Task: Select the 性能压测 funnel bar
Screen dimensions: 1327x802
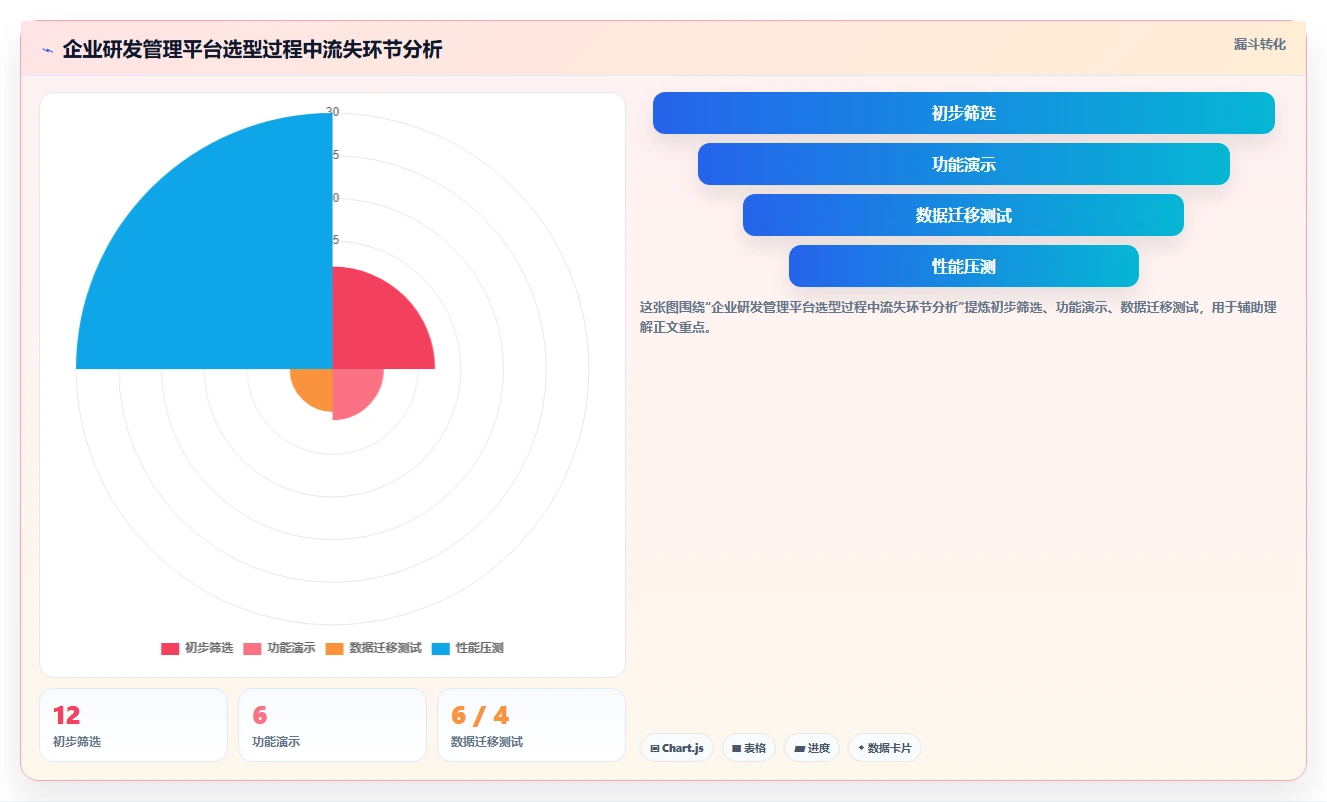Action: point(964,266)
